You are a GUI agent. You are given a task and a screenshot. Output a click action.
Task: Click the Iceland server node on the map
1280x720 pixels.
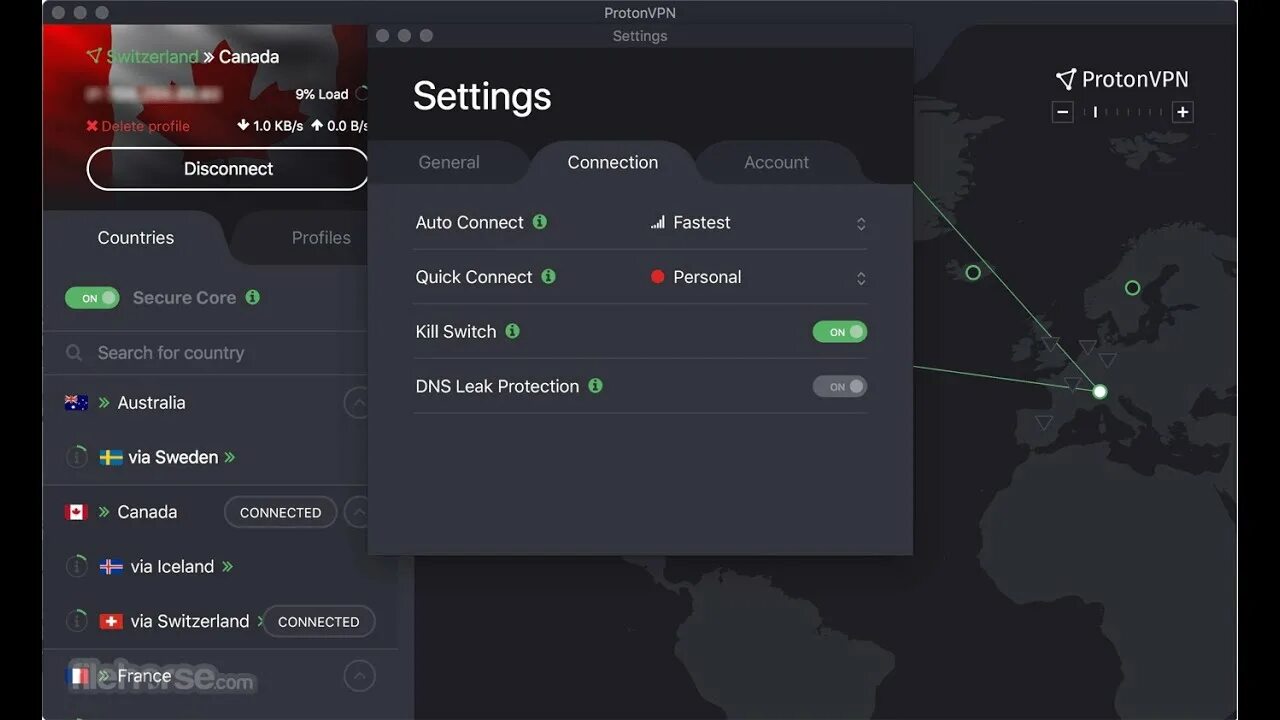(973, 272)
